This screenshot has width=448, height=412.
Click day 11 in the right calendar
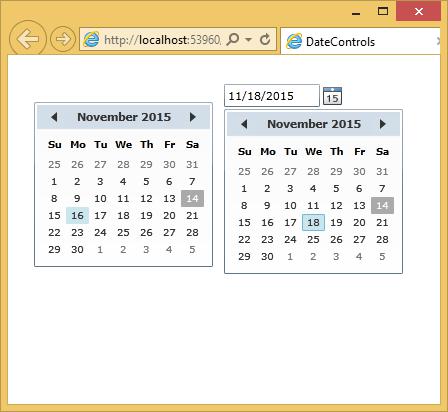(x=313, y=205)
